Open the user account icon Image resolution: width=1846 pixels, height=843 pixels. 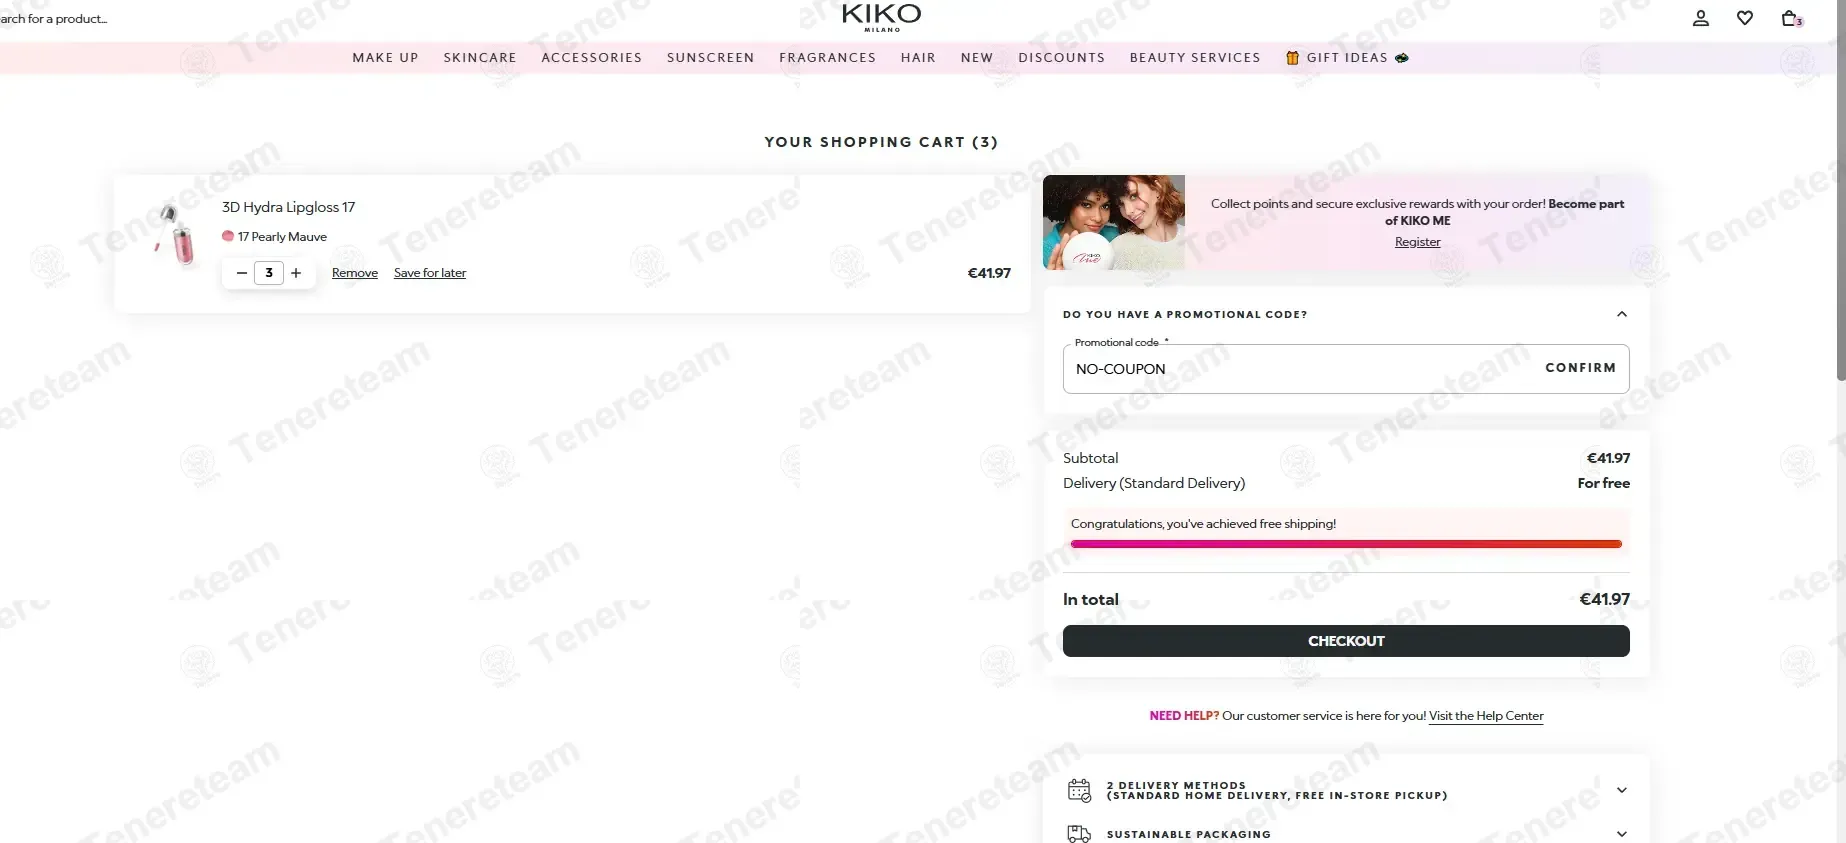[1700, 18]
